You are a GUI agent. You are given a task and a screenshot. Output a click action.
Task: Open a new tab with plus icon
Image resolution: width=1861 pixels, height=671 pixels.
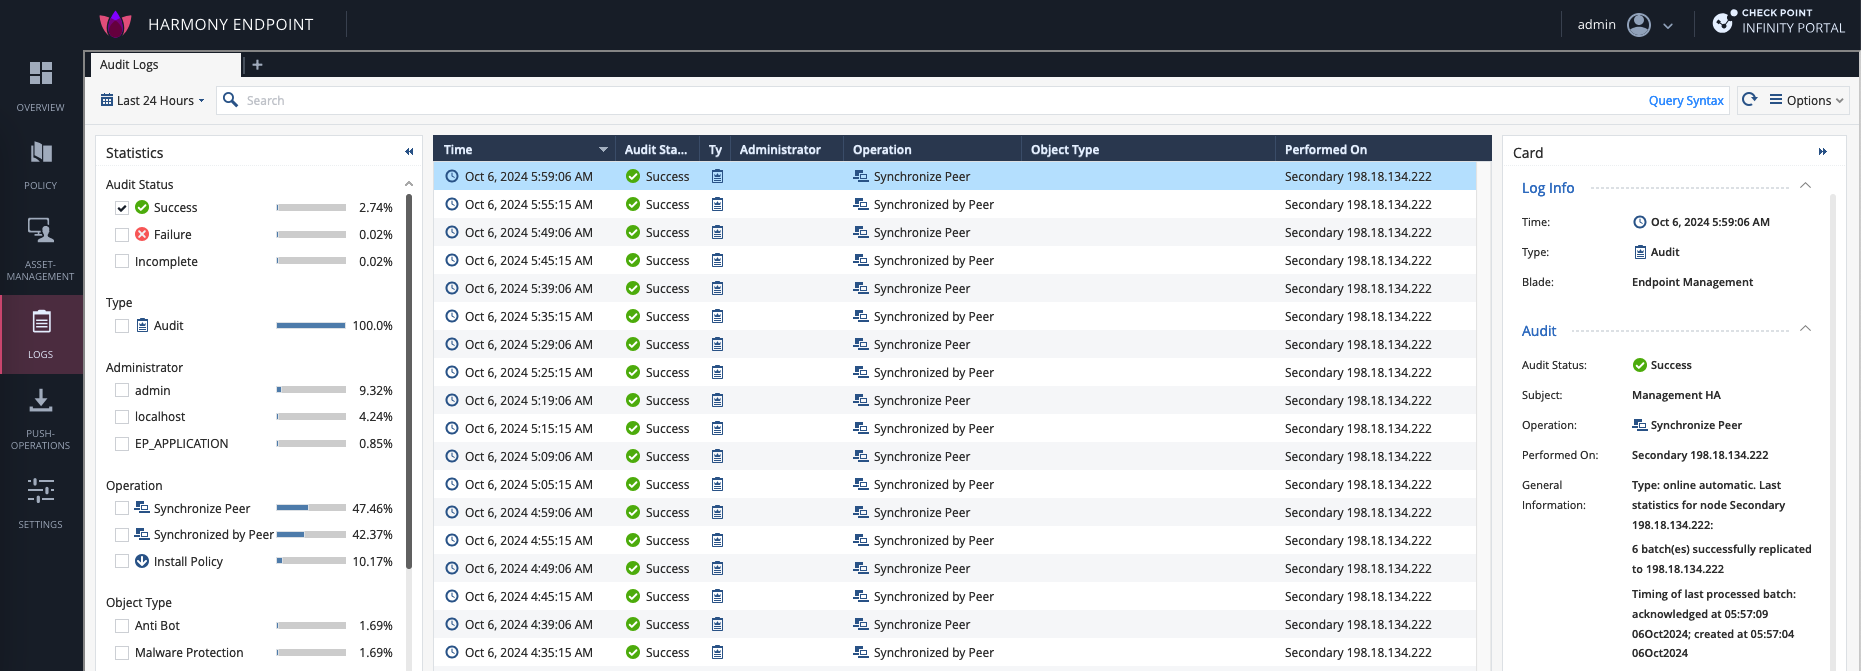257,65
